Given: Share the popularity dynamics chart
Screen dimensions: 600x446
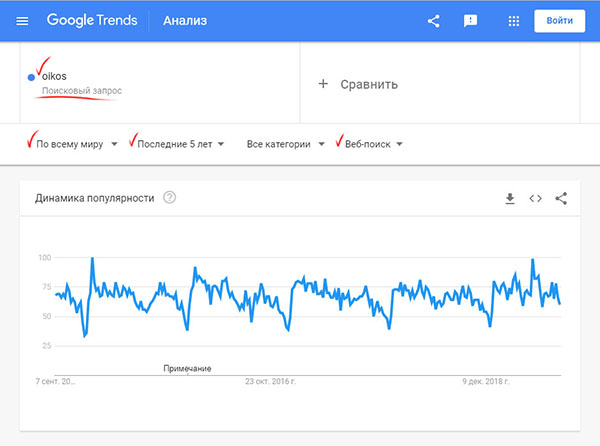Looking at the screenshot, I should point(561,198).
